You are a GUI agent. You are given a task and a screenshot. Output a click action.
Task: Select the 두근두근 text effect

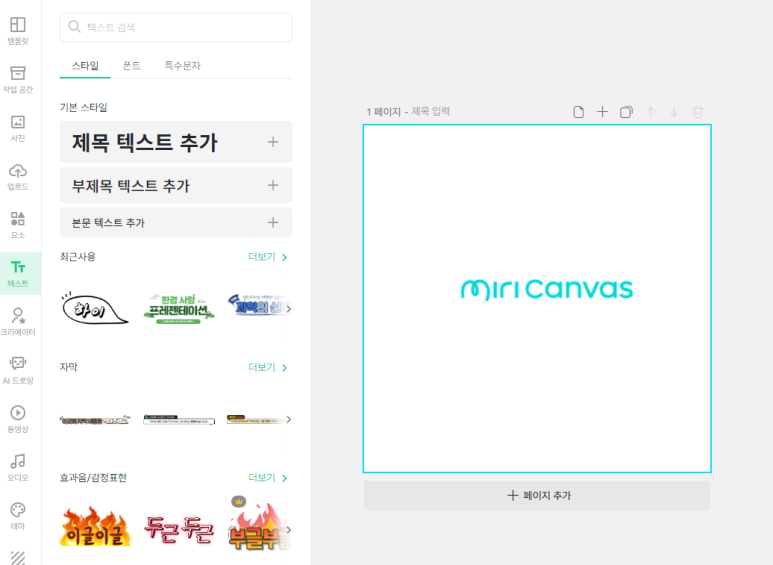(179, 530)
